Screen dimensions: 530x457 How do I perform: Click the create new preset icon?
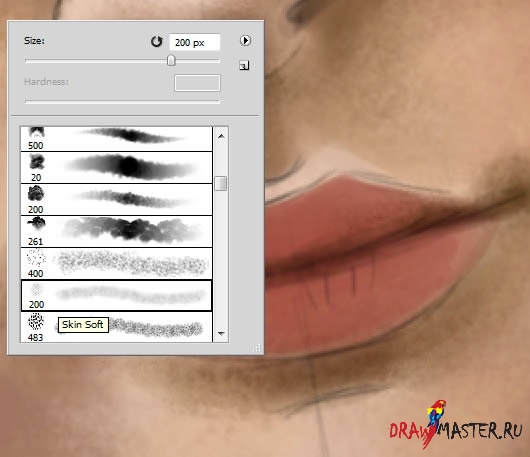244,65
